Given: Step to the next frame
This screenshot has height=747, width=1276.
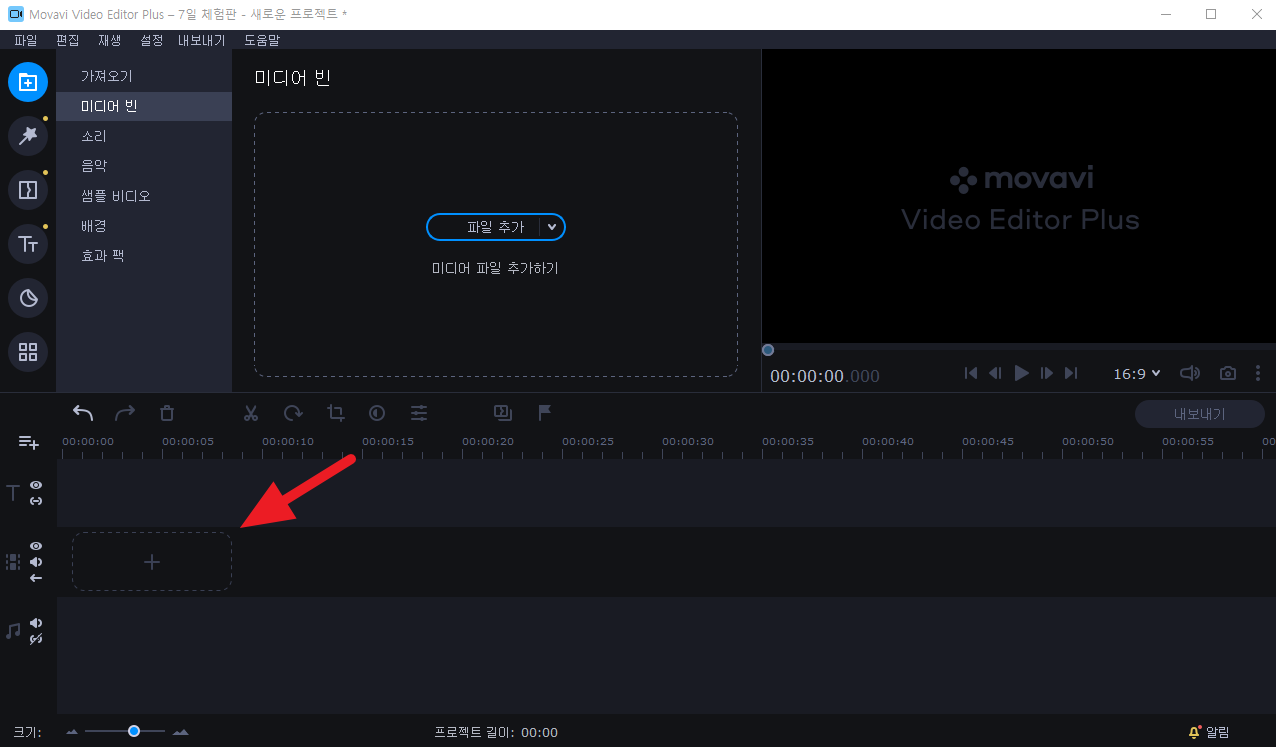Looking at the screenshot, I should click(1047, 373).
